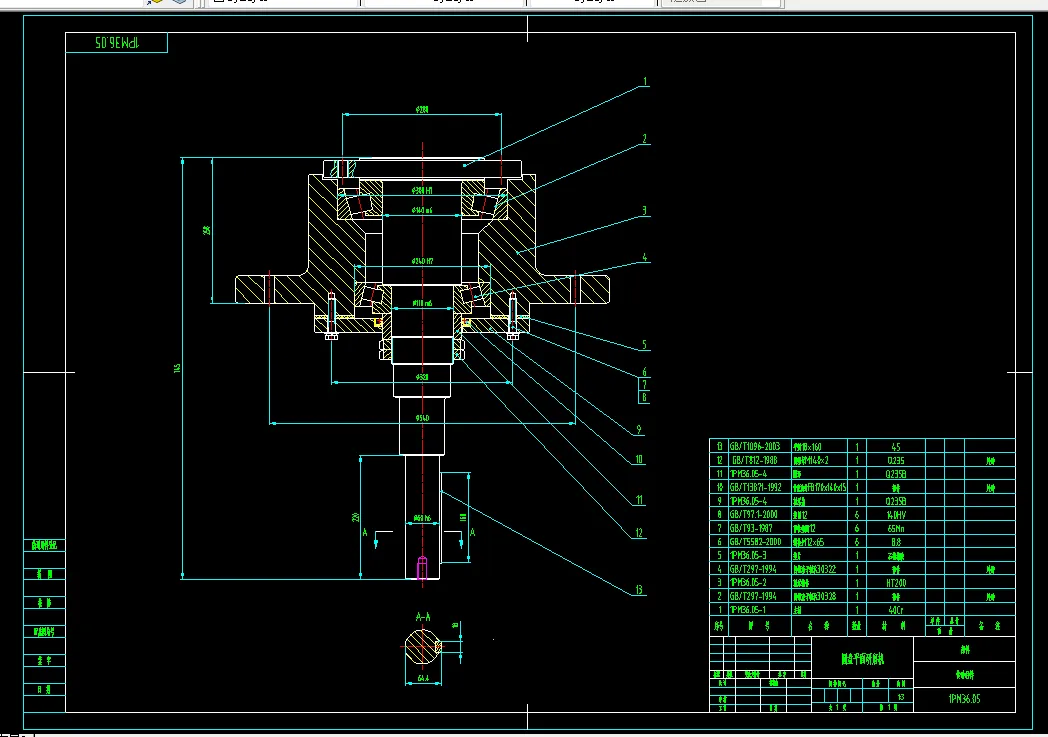The height and width of the screenshot is (737, 1048).
Task: Select the M12×65 bolt name cell
Action: pos(819,542)
